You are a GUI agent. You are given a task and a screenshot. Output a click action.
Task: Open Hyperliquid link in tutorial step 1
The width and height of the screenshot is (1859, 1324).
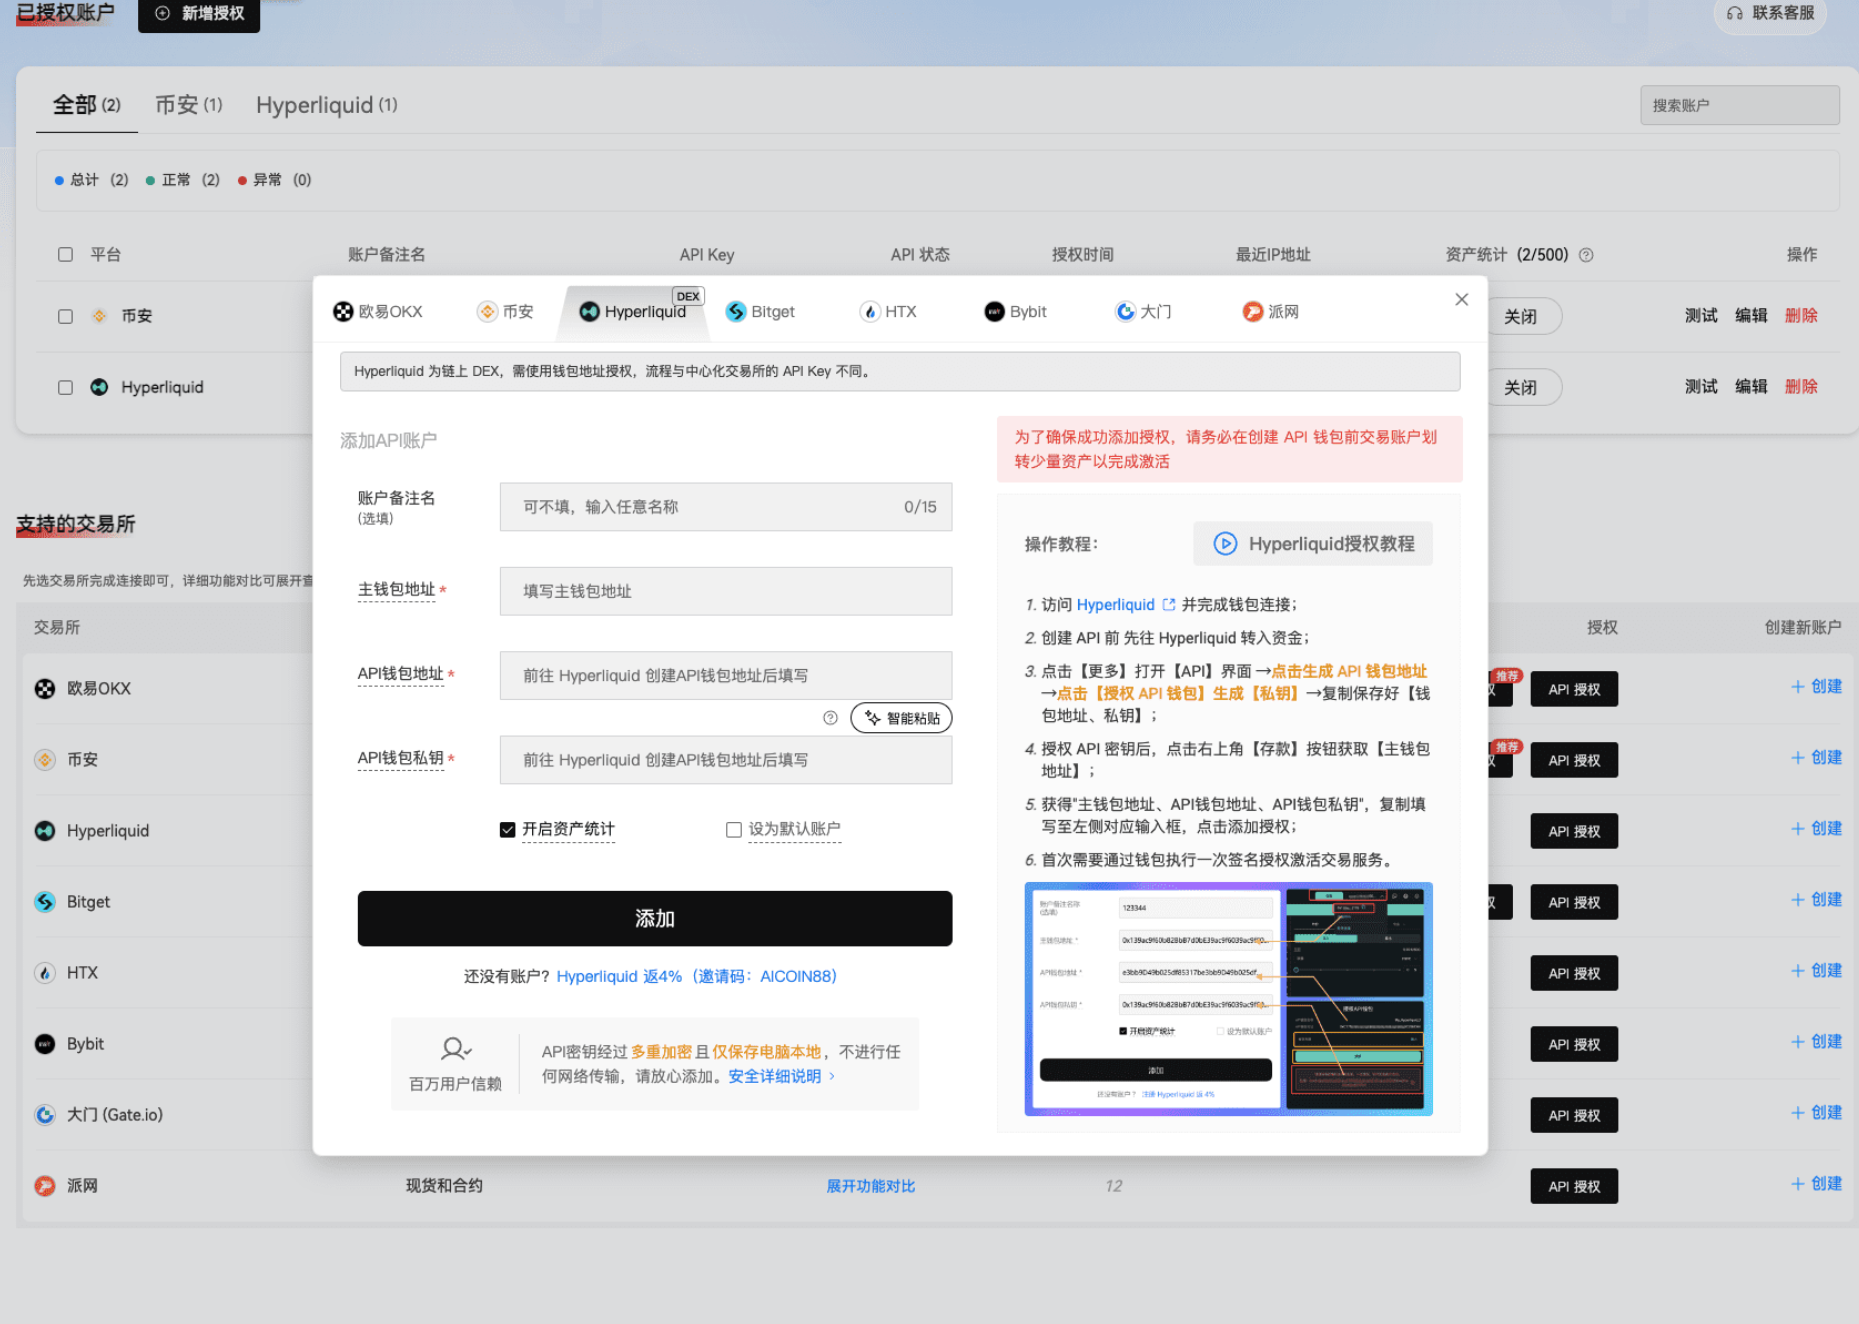click(1115, 605)
